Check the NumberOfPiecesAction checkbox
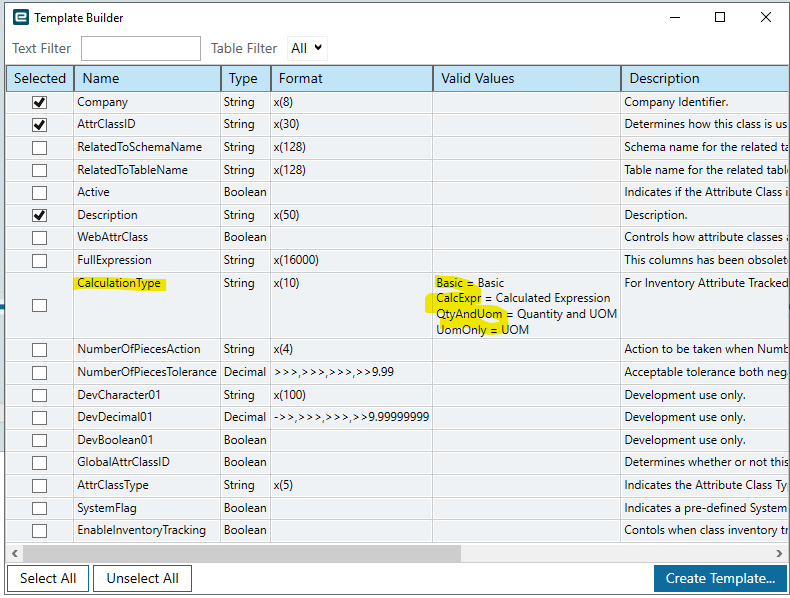790x598 pixels. point(39,350)
